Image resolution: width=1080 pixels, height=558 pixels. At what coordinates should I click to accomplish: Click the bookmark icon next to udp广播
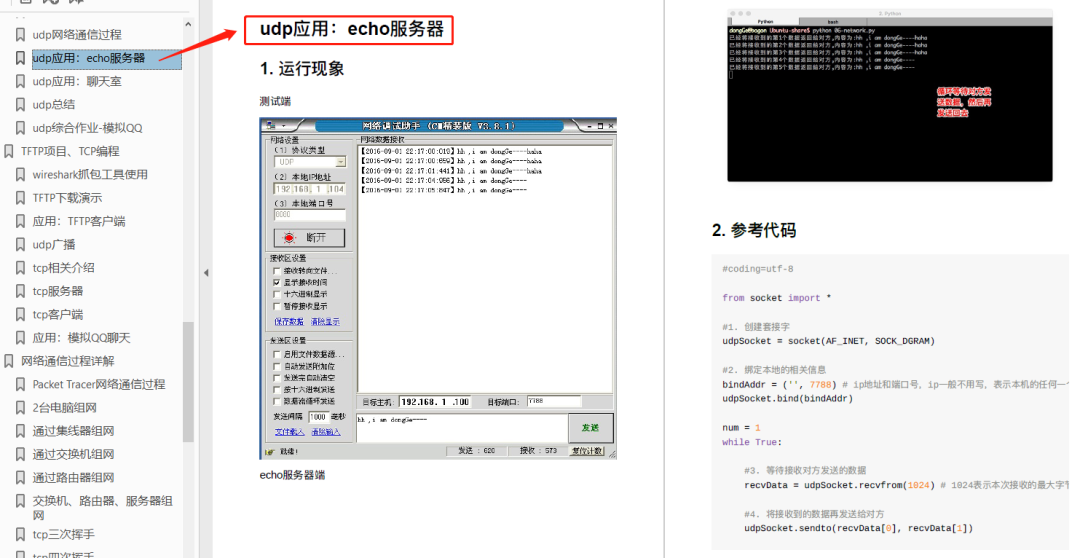pyautogui.click(x=20, y=245)
